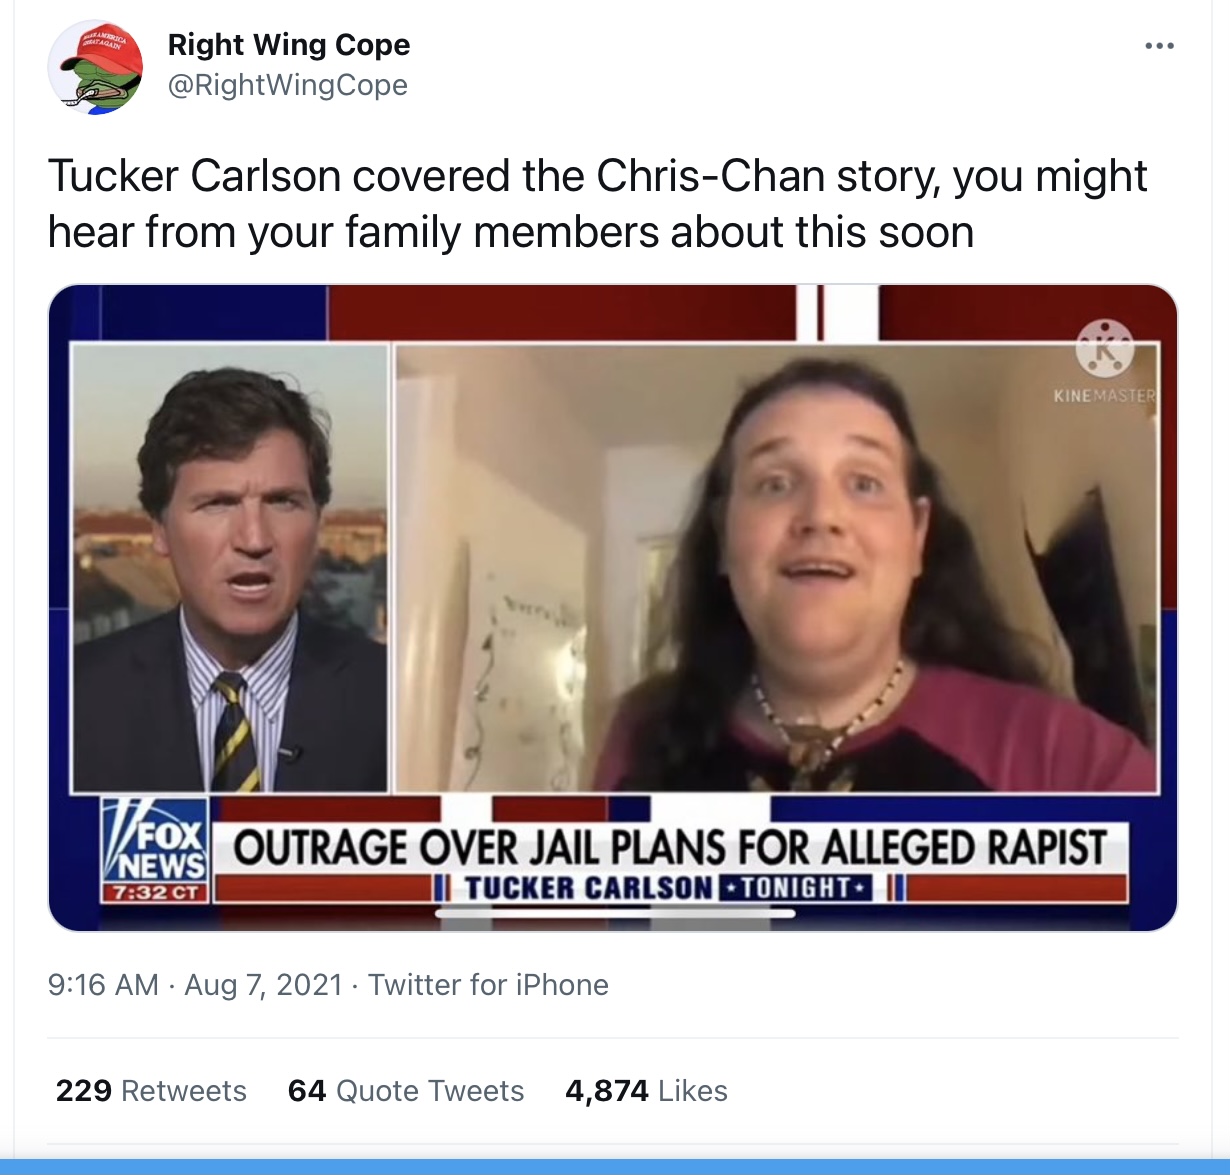Open Right Wing Cope display name
Image resolution: width=1230 pixels, height=1175 pixels.
click(x=289, y=45)
